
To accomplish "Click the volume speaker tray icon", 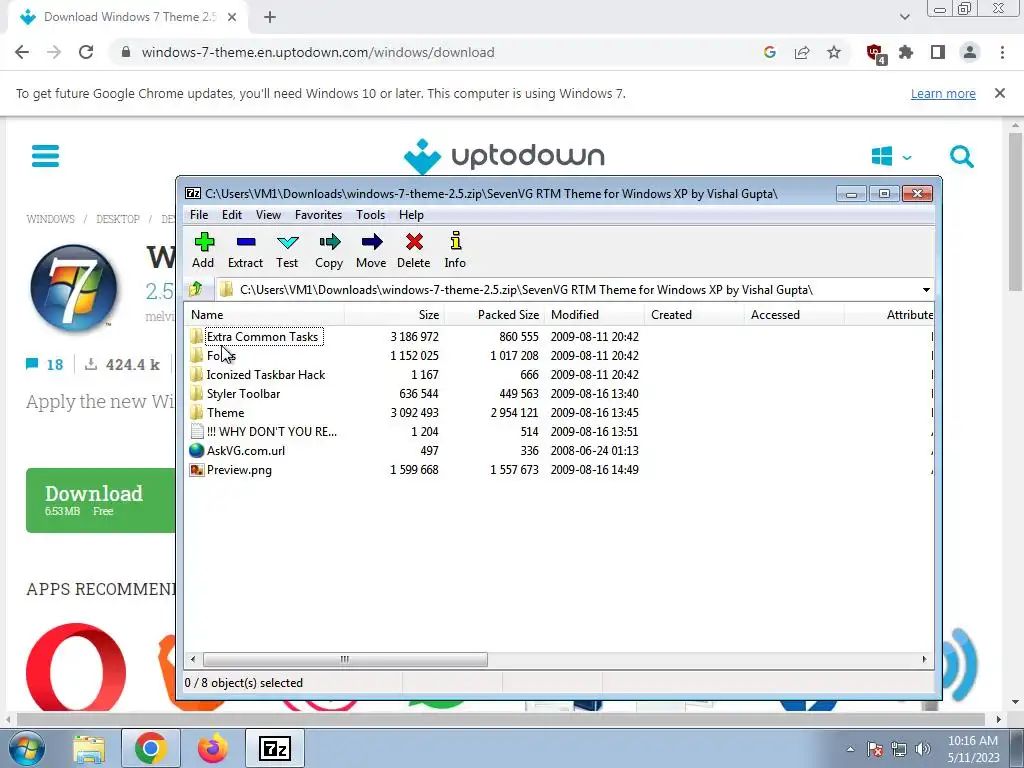I will (x=923, y=749).
